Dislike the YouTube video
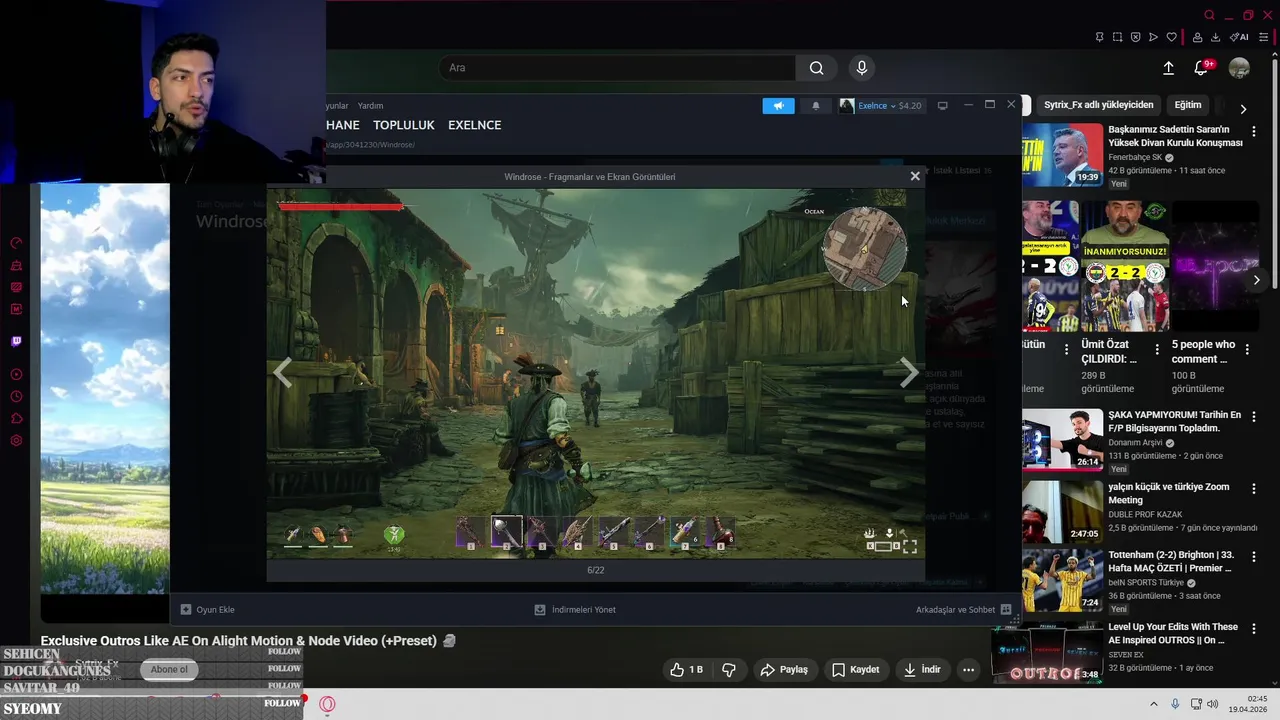This screenshot has width=1280, height=720. point(729,669)
